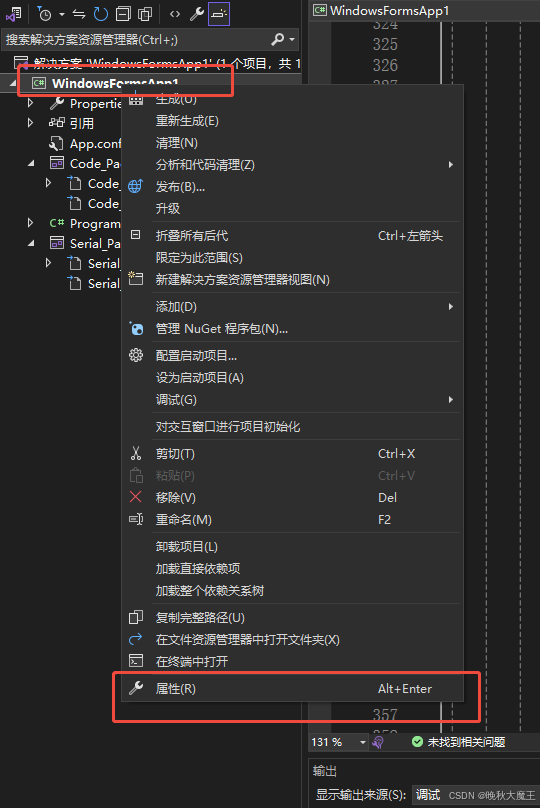Click the scissors cut icon
Viewport: 540px width, 808px height.
136,453
